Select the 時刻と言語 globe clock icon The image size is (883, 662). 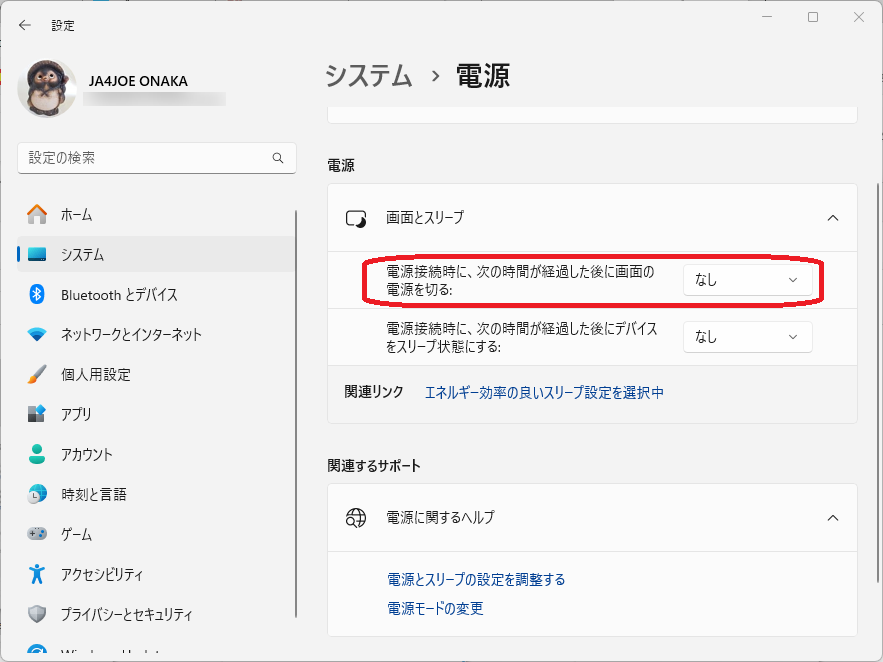(37, 494)
